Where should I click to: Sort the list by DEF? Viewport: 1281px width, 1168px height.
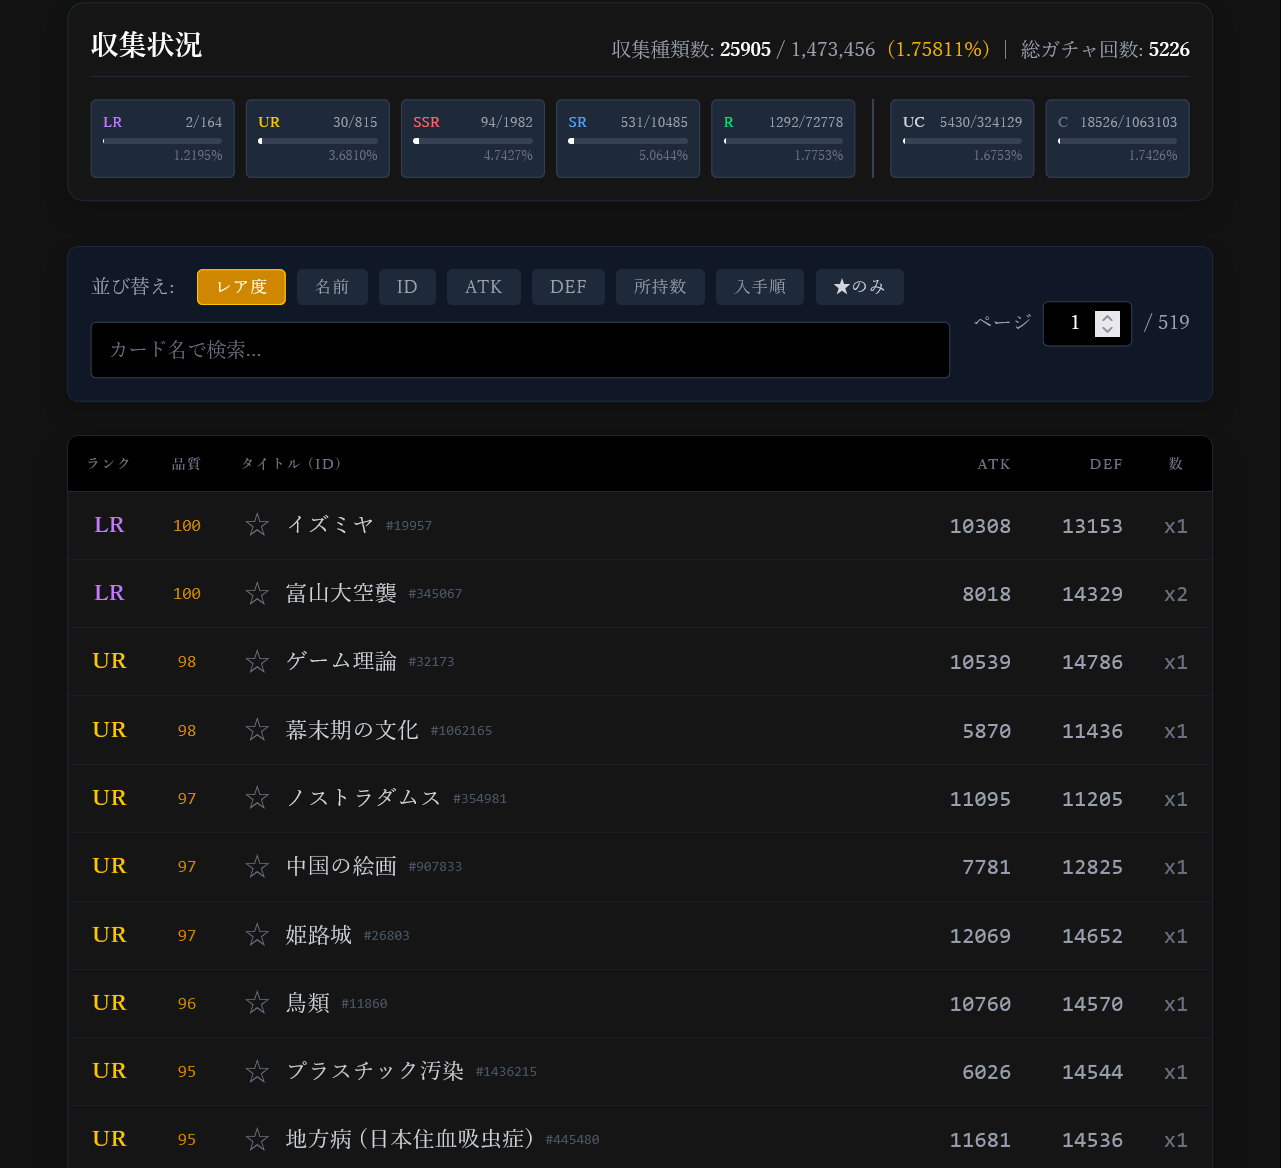[568, 287]
